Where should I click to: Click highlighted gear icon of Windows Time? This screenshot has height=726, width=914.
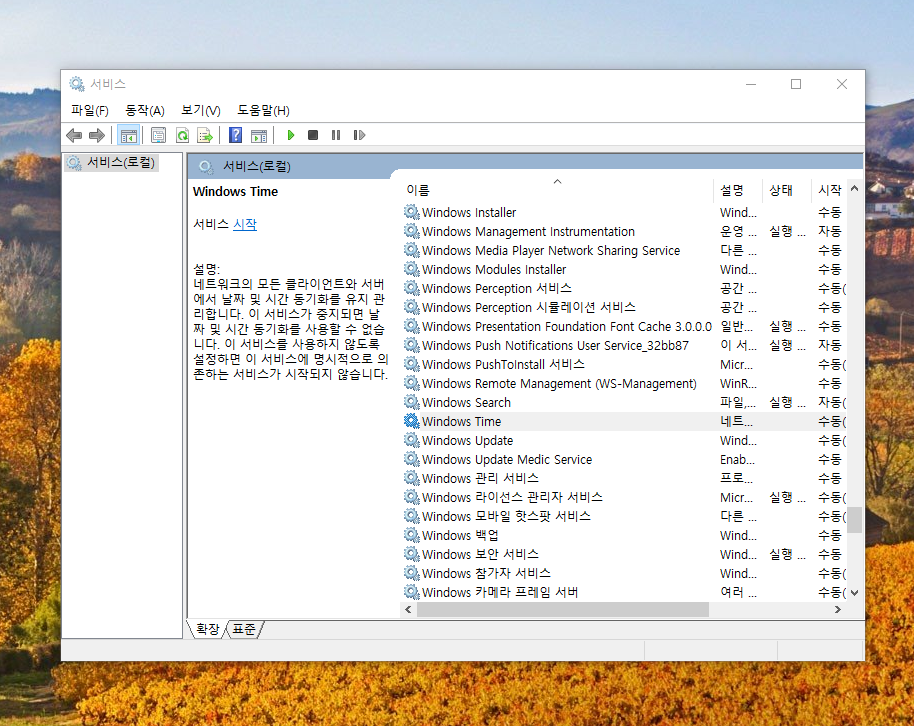click(x=412, y=421)
